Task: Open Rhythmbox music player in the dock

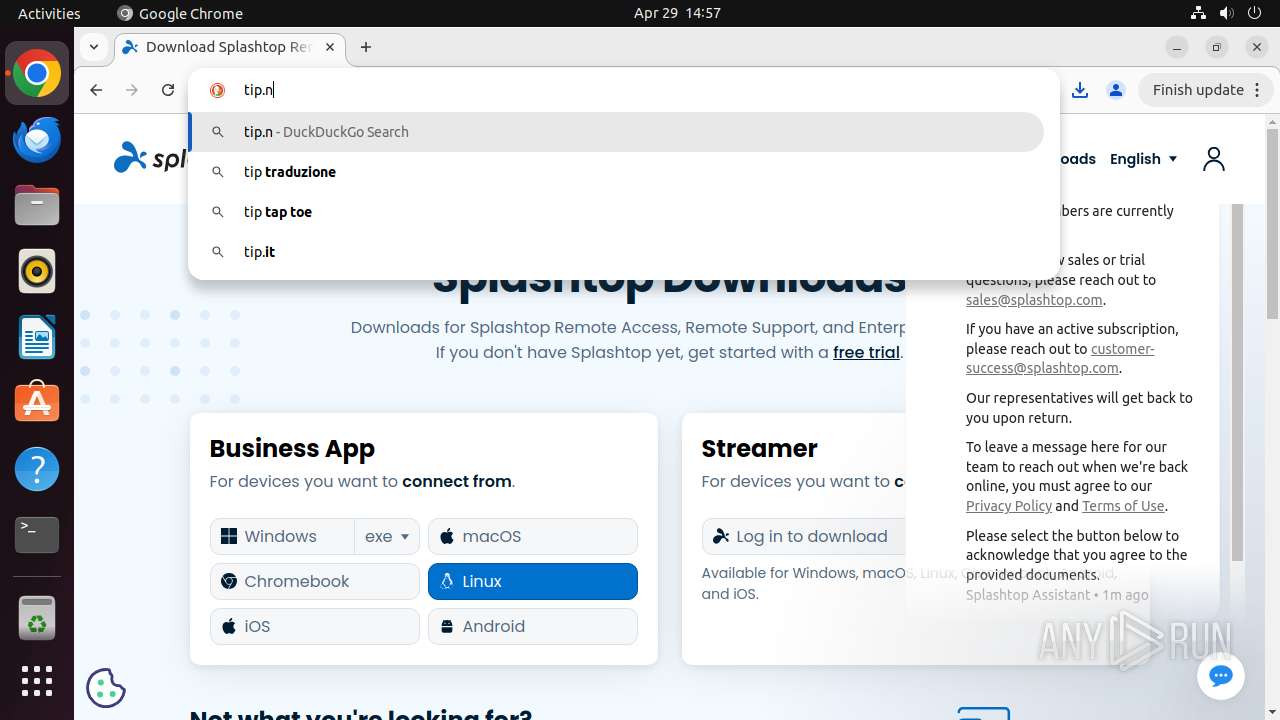Action: (x=37, y=272)
